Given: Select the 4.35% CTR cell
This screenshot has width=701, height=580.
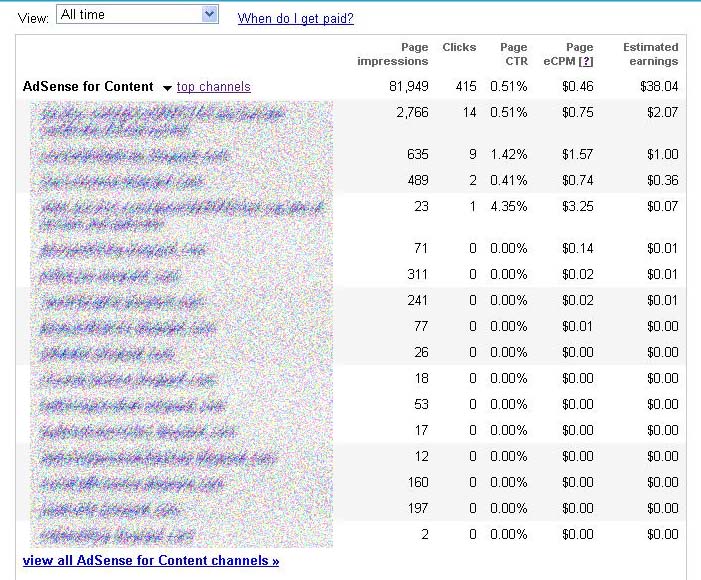Looking at the screenshot, I should coord(509,206).
